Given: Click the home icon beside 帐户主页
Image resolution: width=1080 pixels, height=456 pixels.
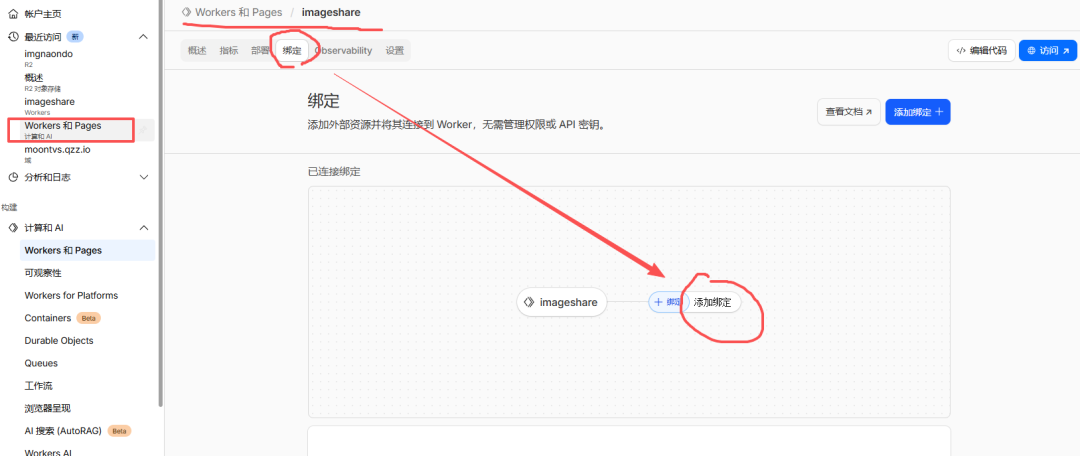Looking at the screenshot, I should 13,15.
